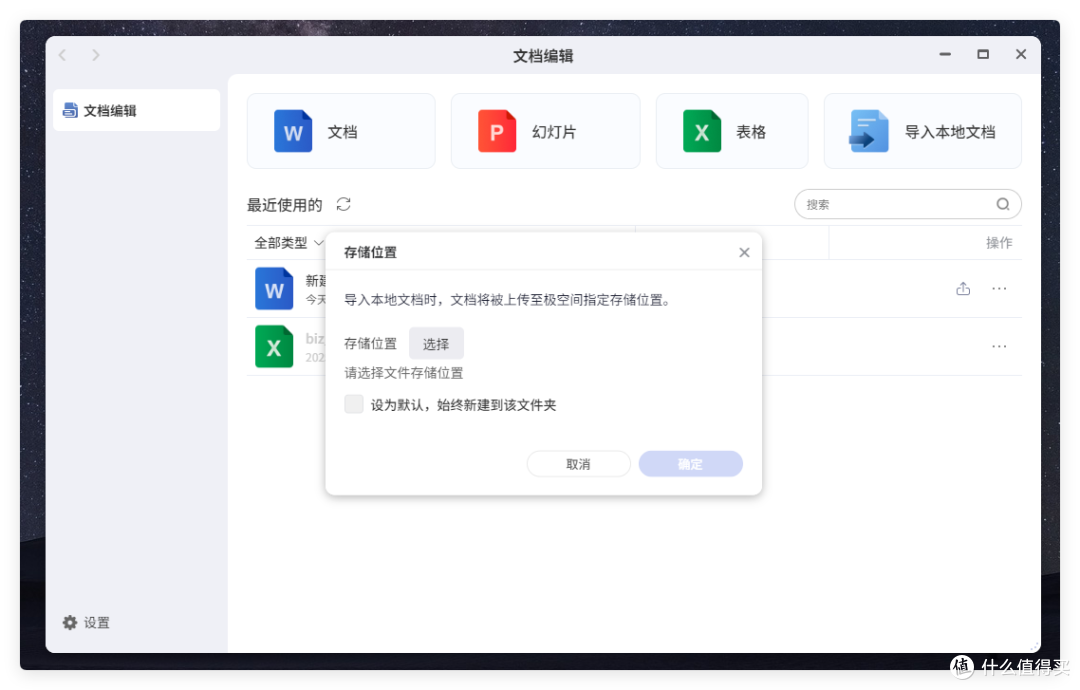Minimize the 文档编辑 window
Viewport: 1080px width, 690px height.
[945, 54]
